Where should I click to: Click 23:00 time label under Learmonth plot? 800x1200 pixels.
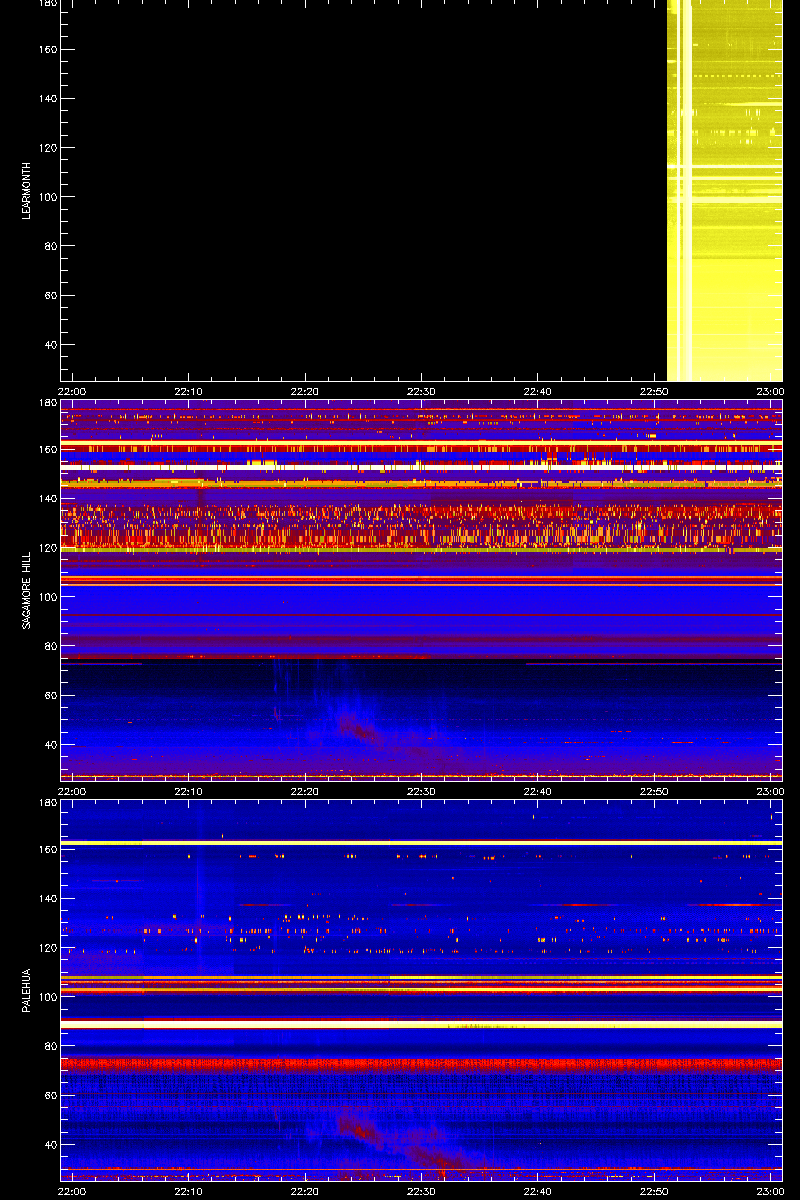pyautogui.click(x=770, y=391)
